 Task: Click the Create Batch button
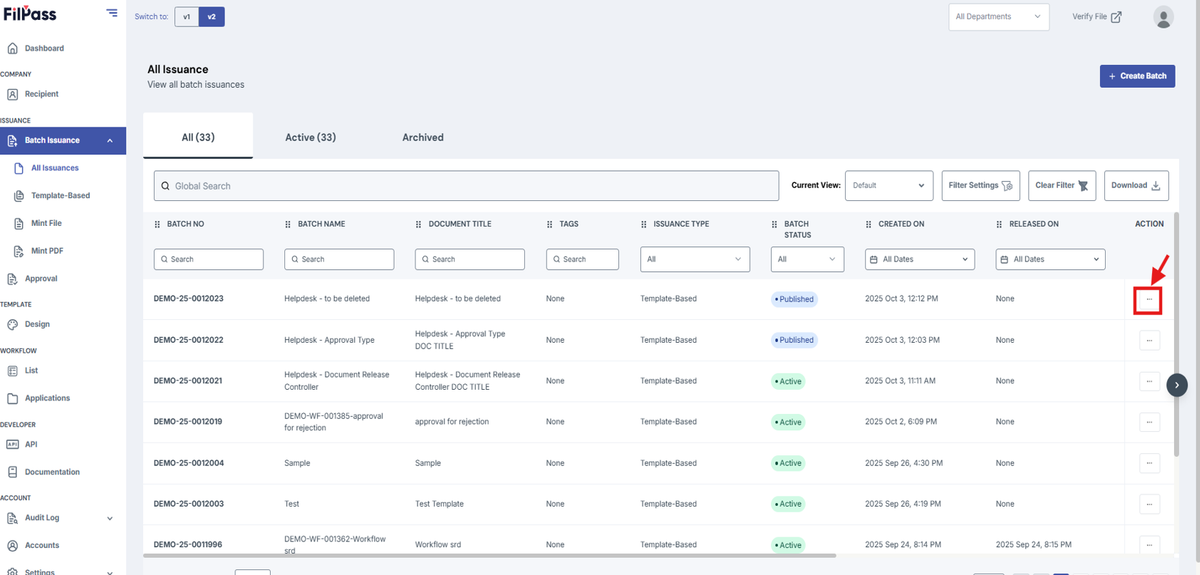[1137, 76]
